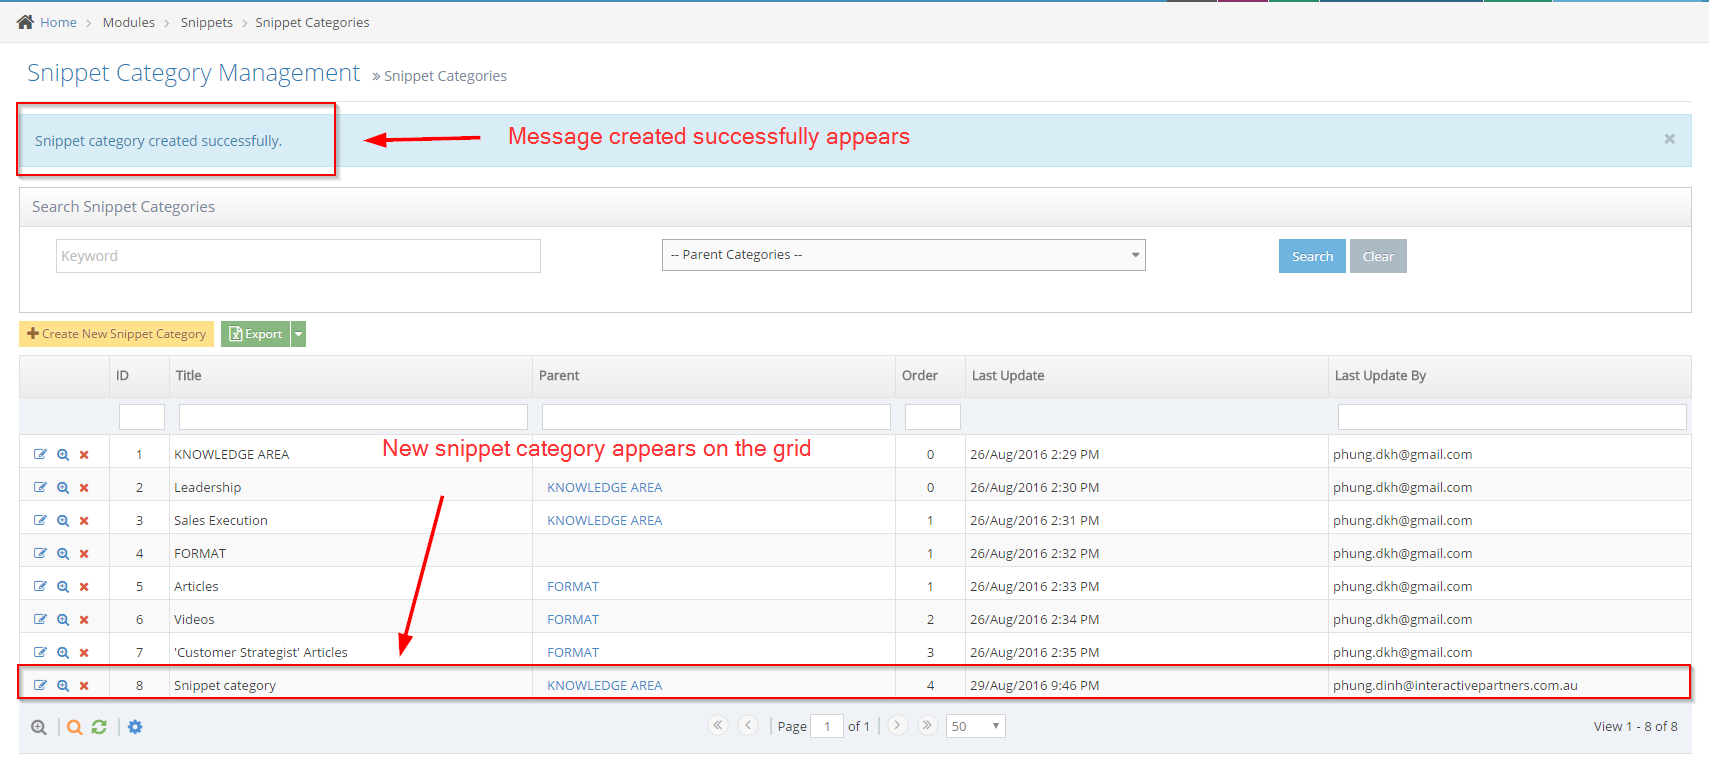Click the Keyword search field
The width and height of the screenshot is (1709, 778).
coord(298,256)
